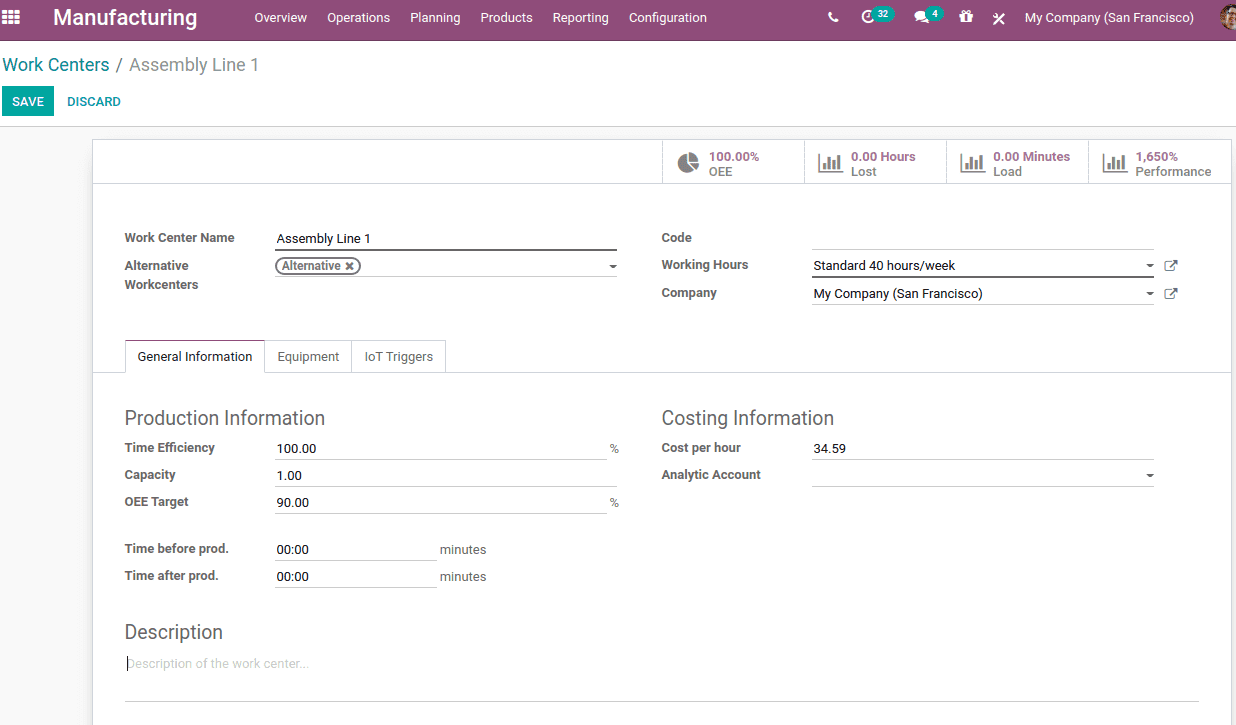Open the 0.00 Hours Lost stat button
This screenshot has height=725, width=1236.
[875, 163]
